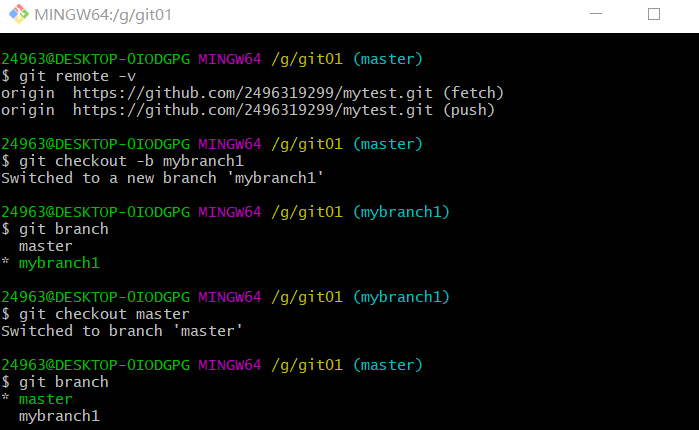Click the first cyan '(mybranch1)' prompt label
Viewport: 699px width, 430px height.
(x=403, y=212)
